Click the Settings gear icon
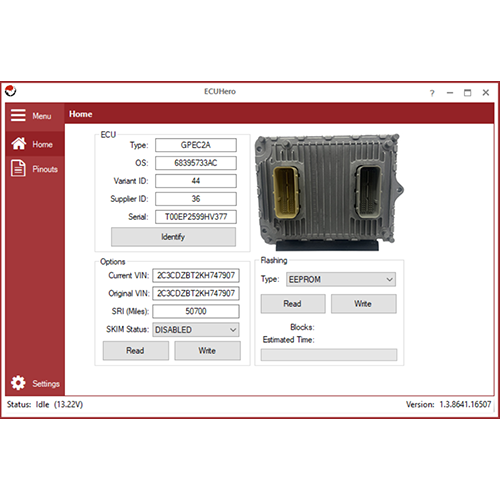The height and width of the screenshot is (500, 500). [18, 383]
